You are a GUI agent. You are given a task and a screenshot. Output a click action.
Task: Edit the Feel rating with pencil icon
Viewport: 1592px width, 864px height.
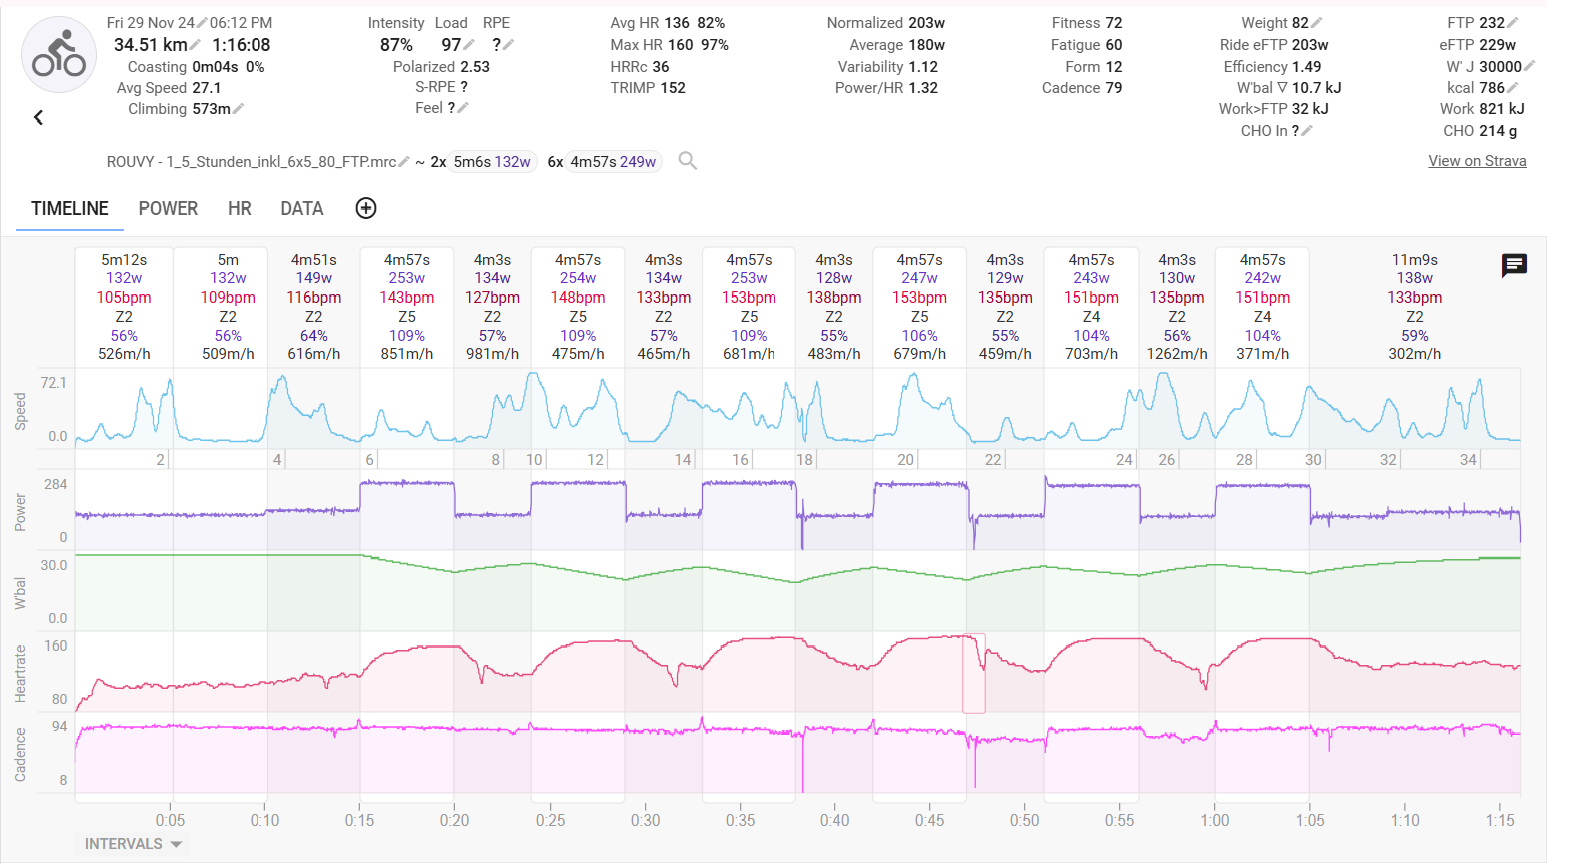tap(462, 108)
